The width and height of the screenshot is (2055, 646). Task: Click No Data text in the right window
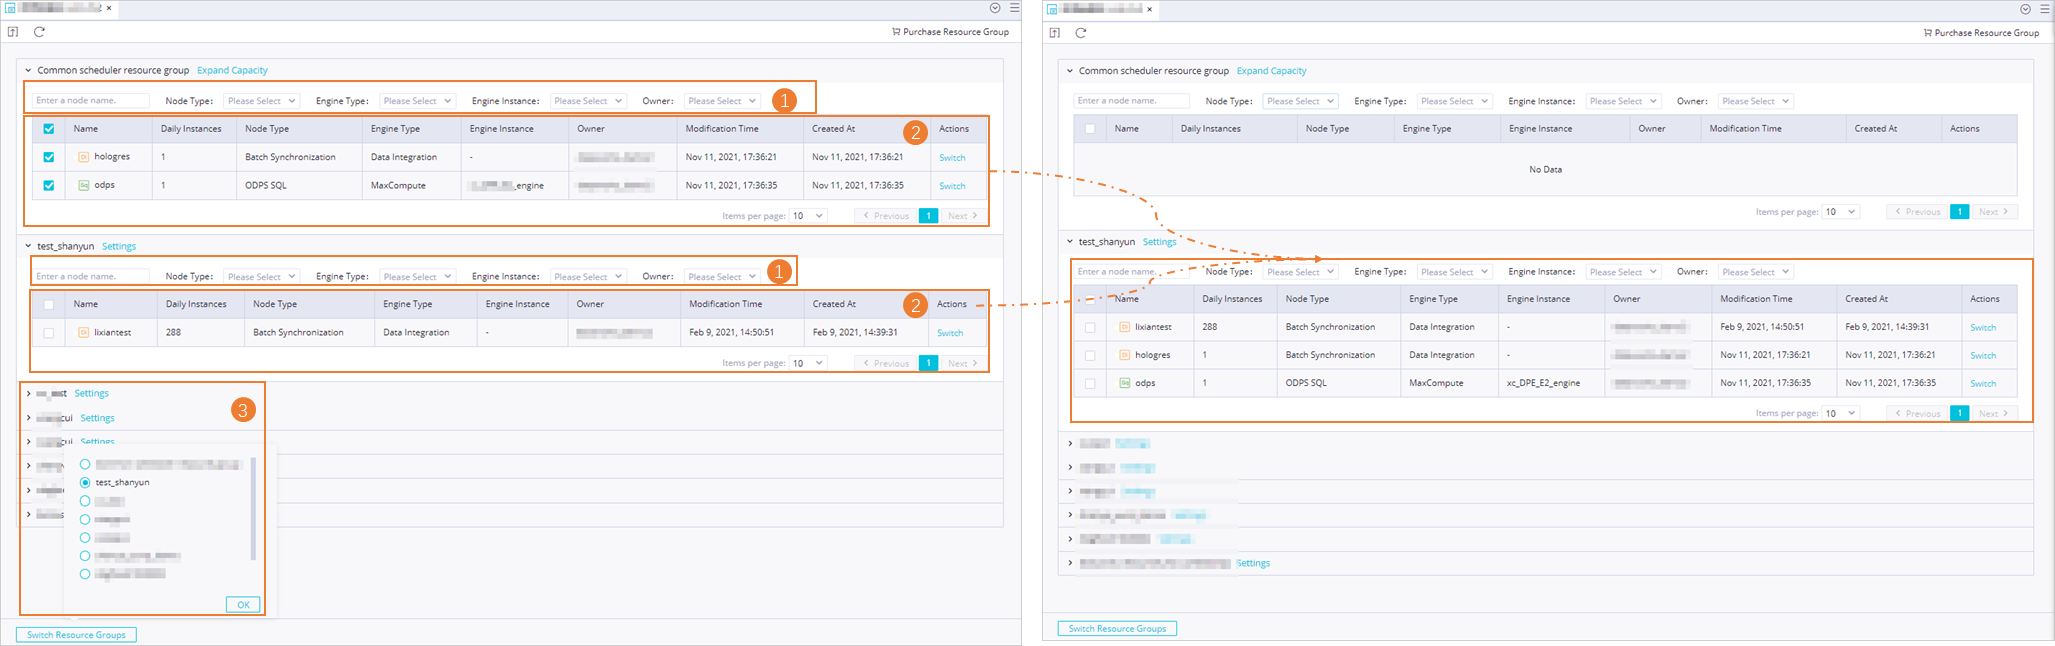point(1545,169)
